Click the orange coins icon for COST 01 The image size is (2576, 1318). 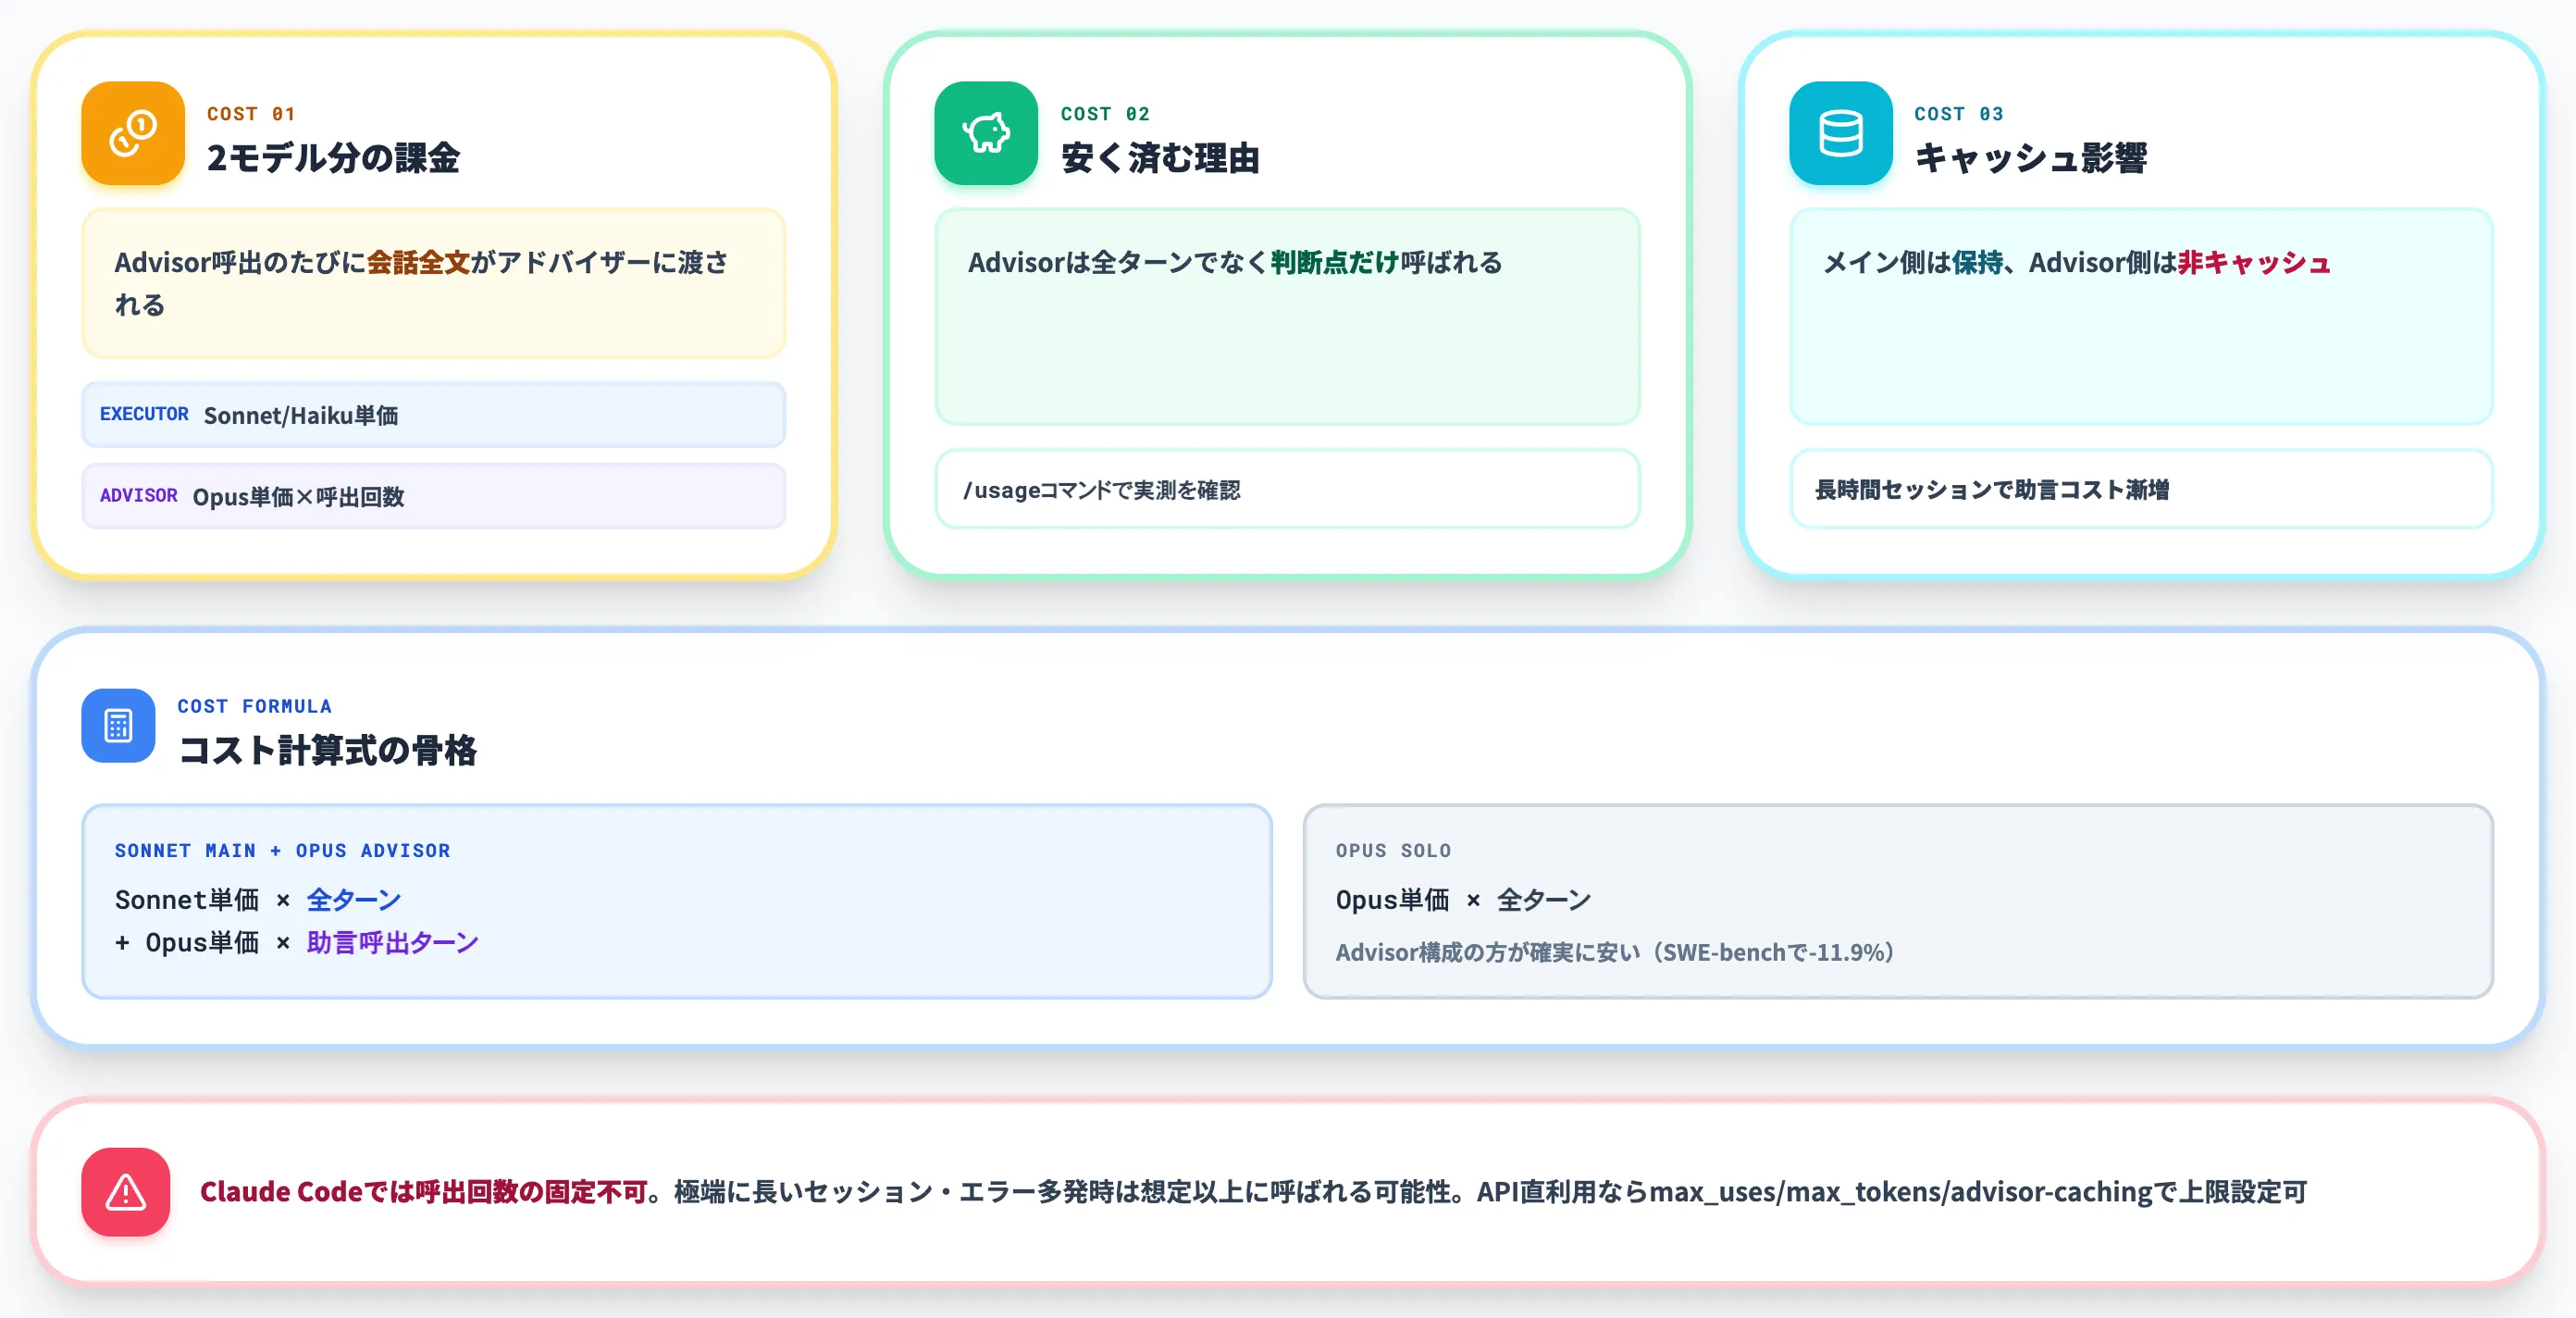(x=133, y=133)
